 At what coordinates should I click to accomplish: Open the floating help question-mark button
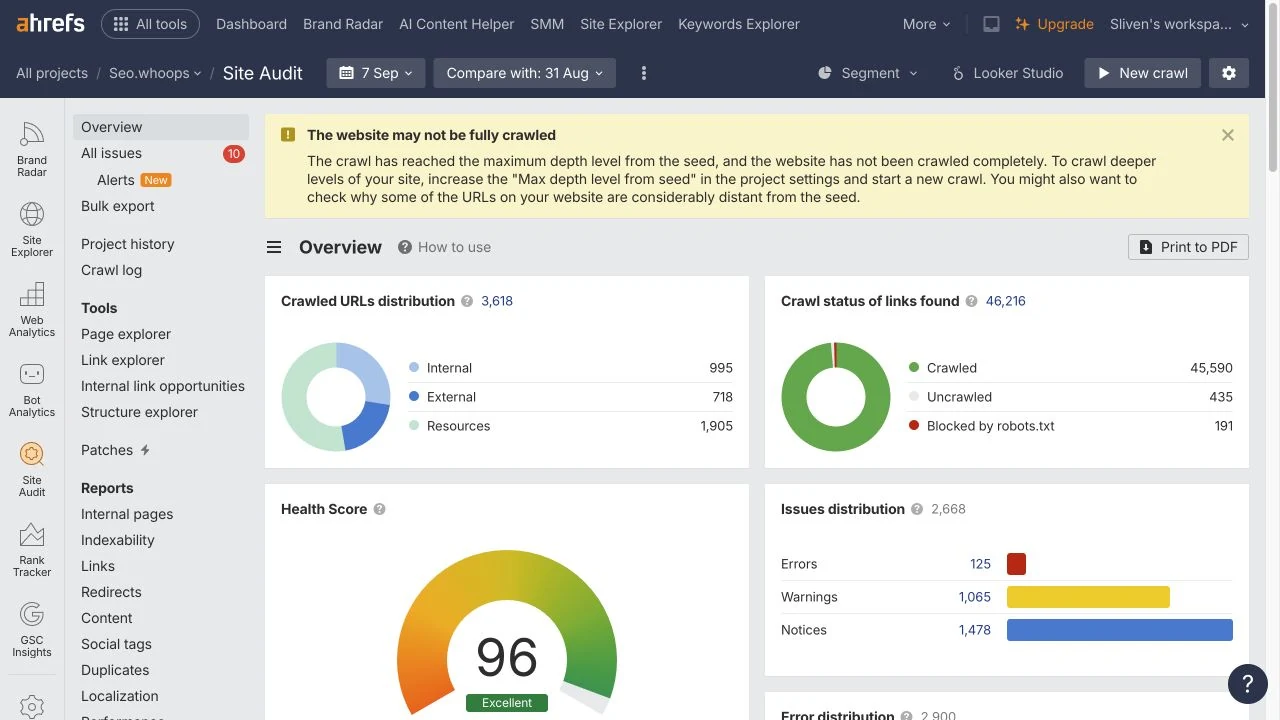(1247, 684)
